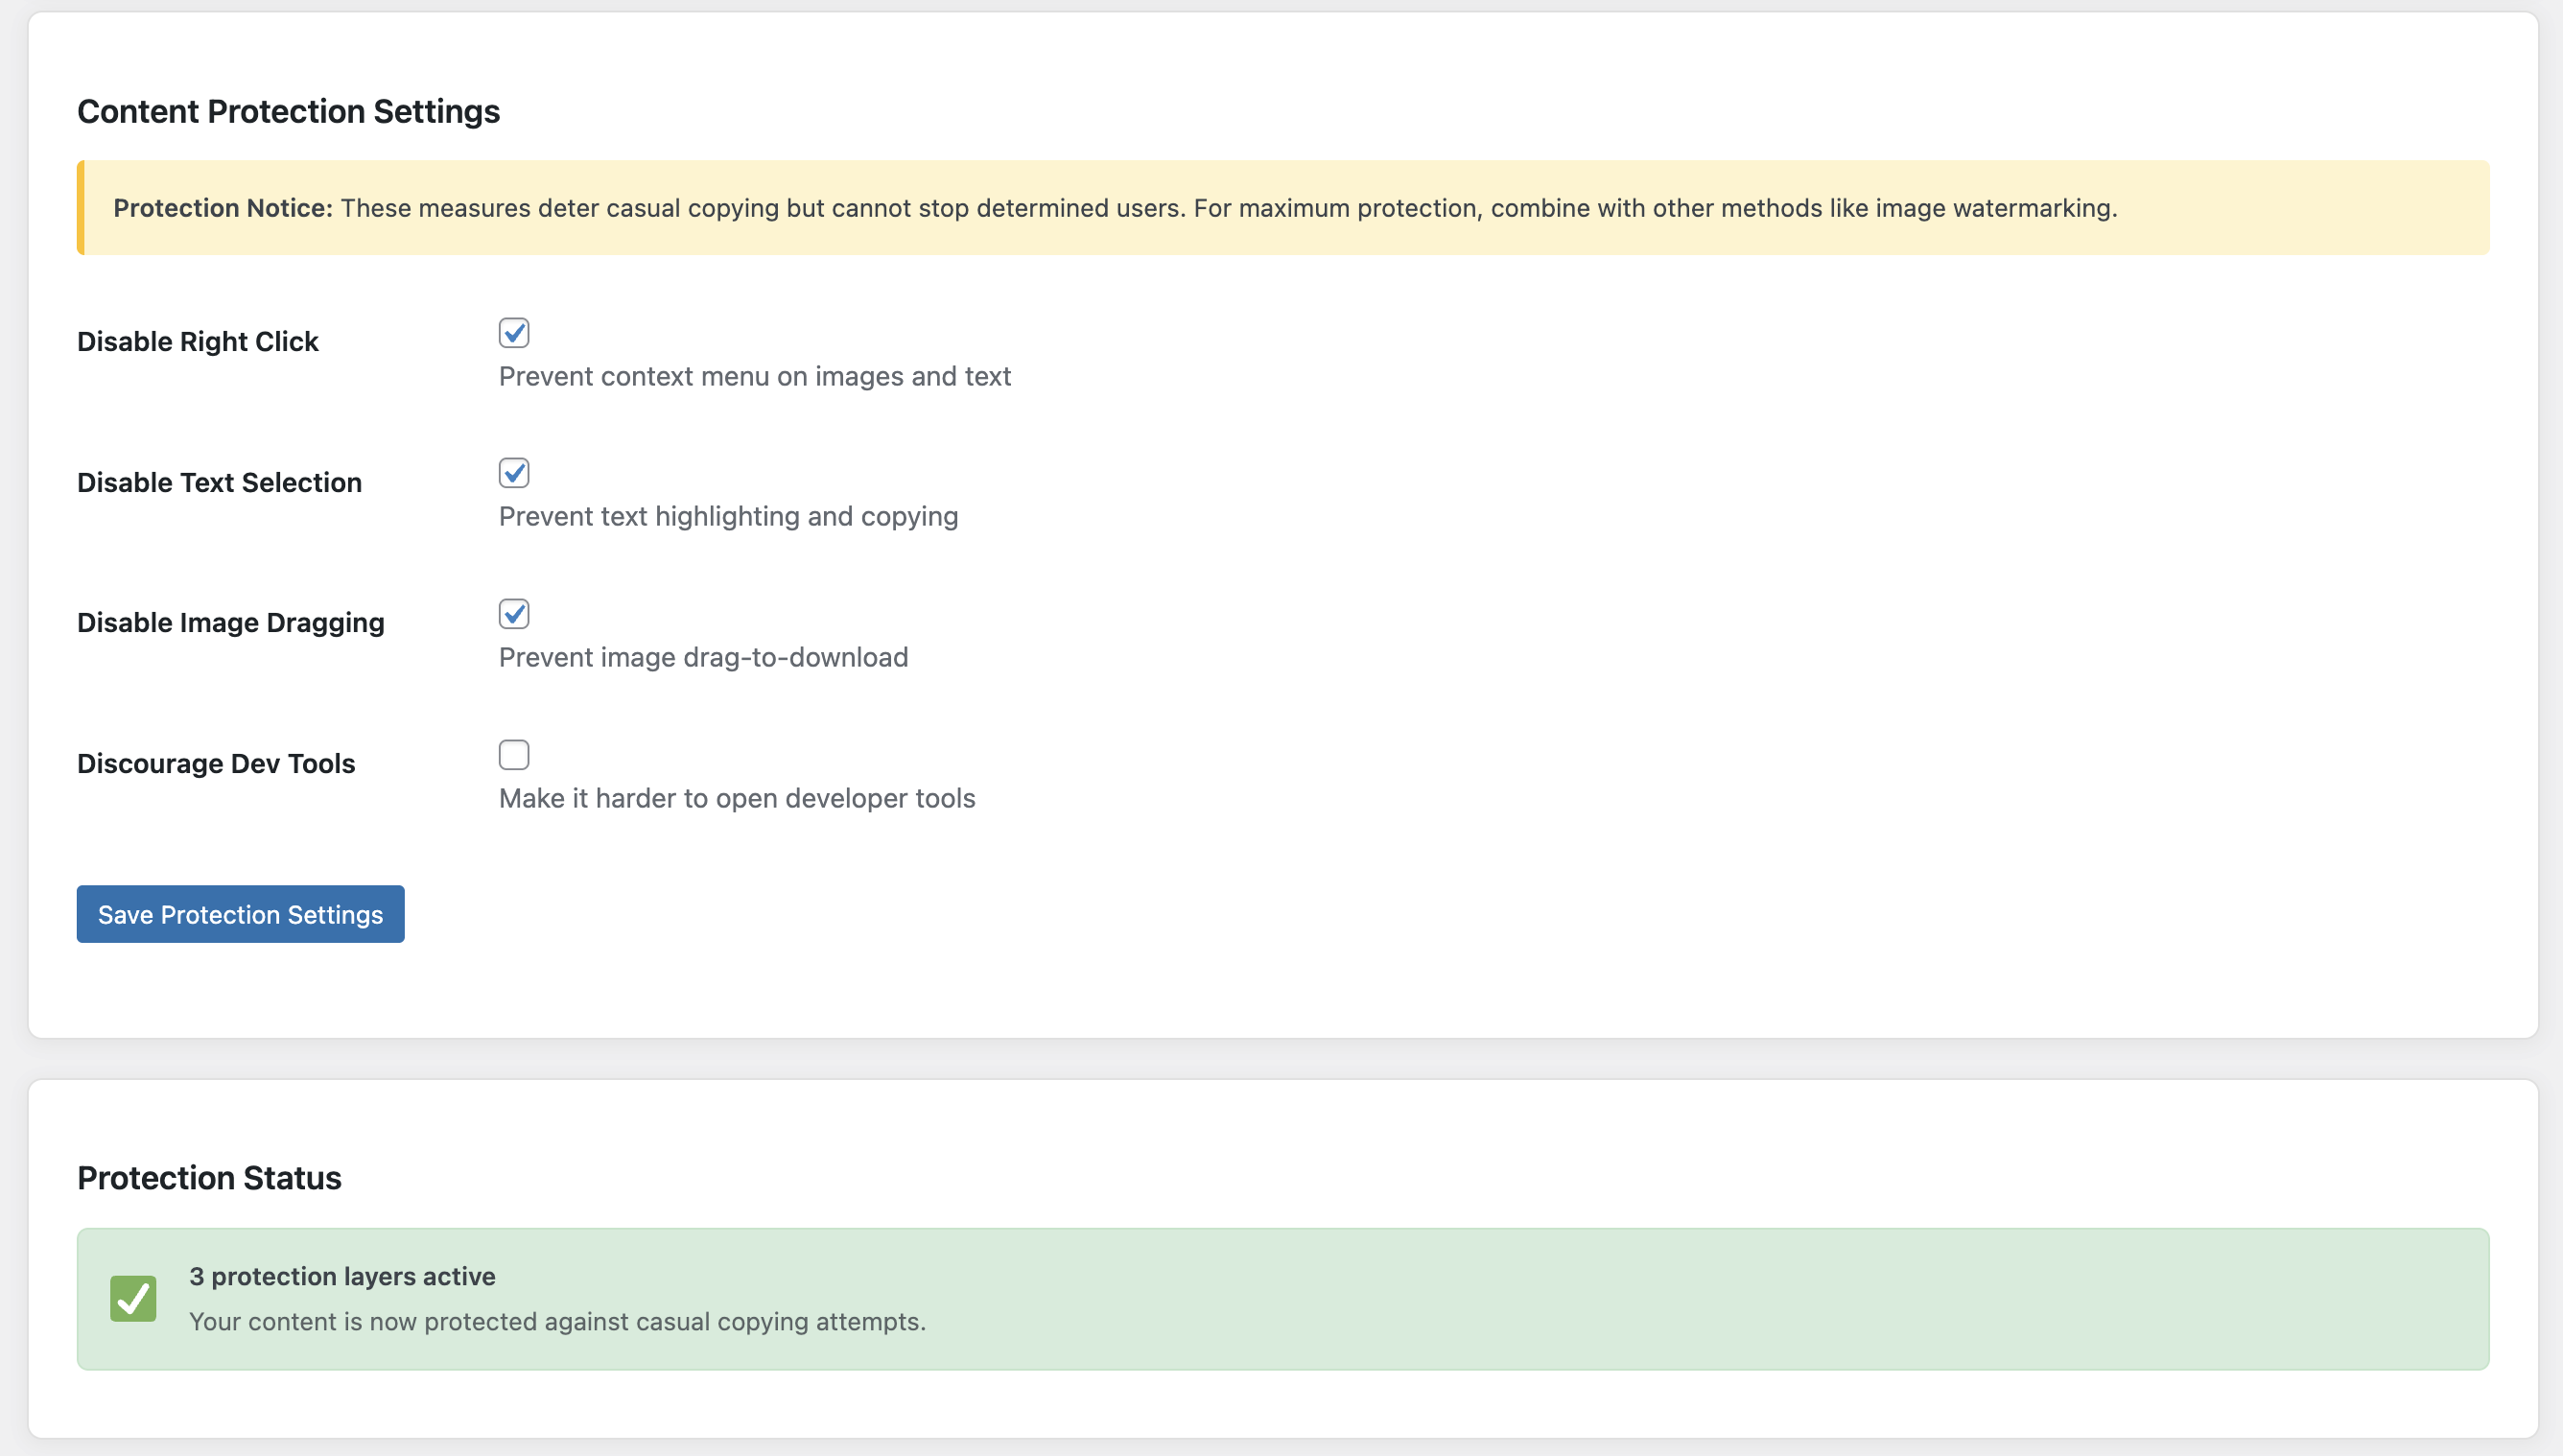
Task: Click the checked Disable Text Selection checkmark icon
Action: click(514, 473)
